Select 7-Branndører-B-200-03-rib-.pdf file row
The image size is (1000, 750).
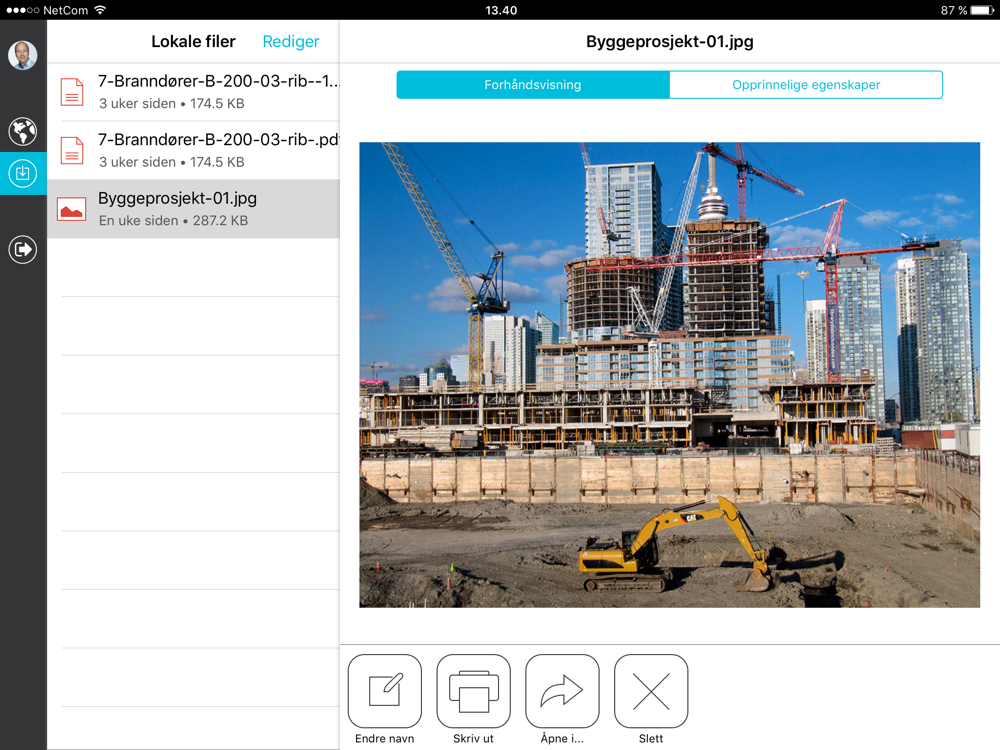coord(193,151)
